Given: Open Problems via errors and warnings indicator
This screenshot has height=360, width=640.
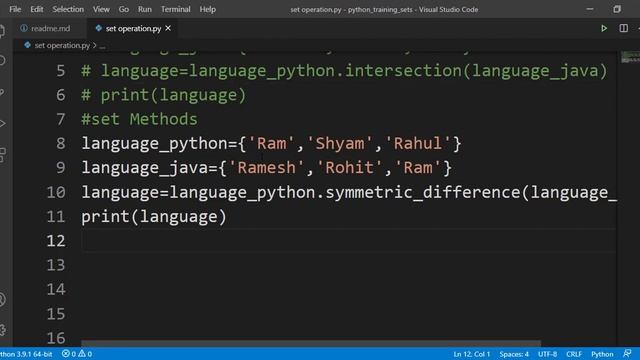Looking at the screenshot, I should point(77,354).
